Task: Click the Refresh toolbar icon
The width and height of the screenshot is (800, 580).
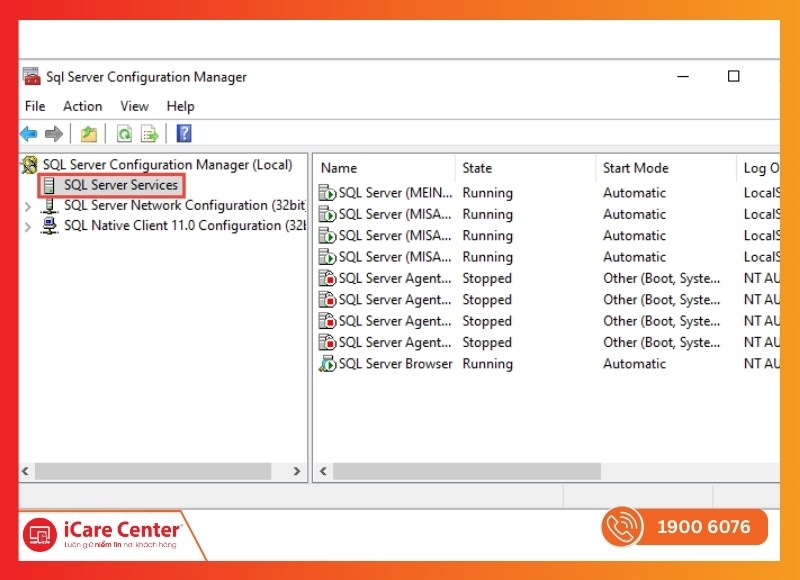Action: (x=124, y=134)
